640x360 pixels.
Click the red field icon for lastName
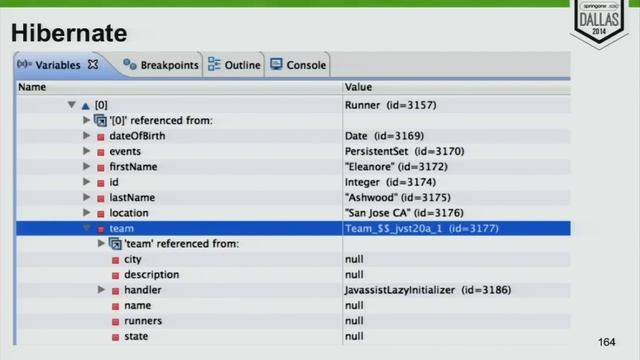pos(101,198)
